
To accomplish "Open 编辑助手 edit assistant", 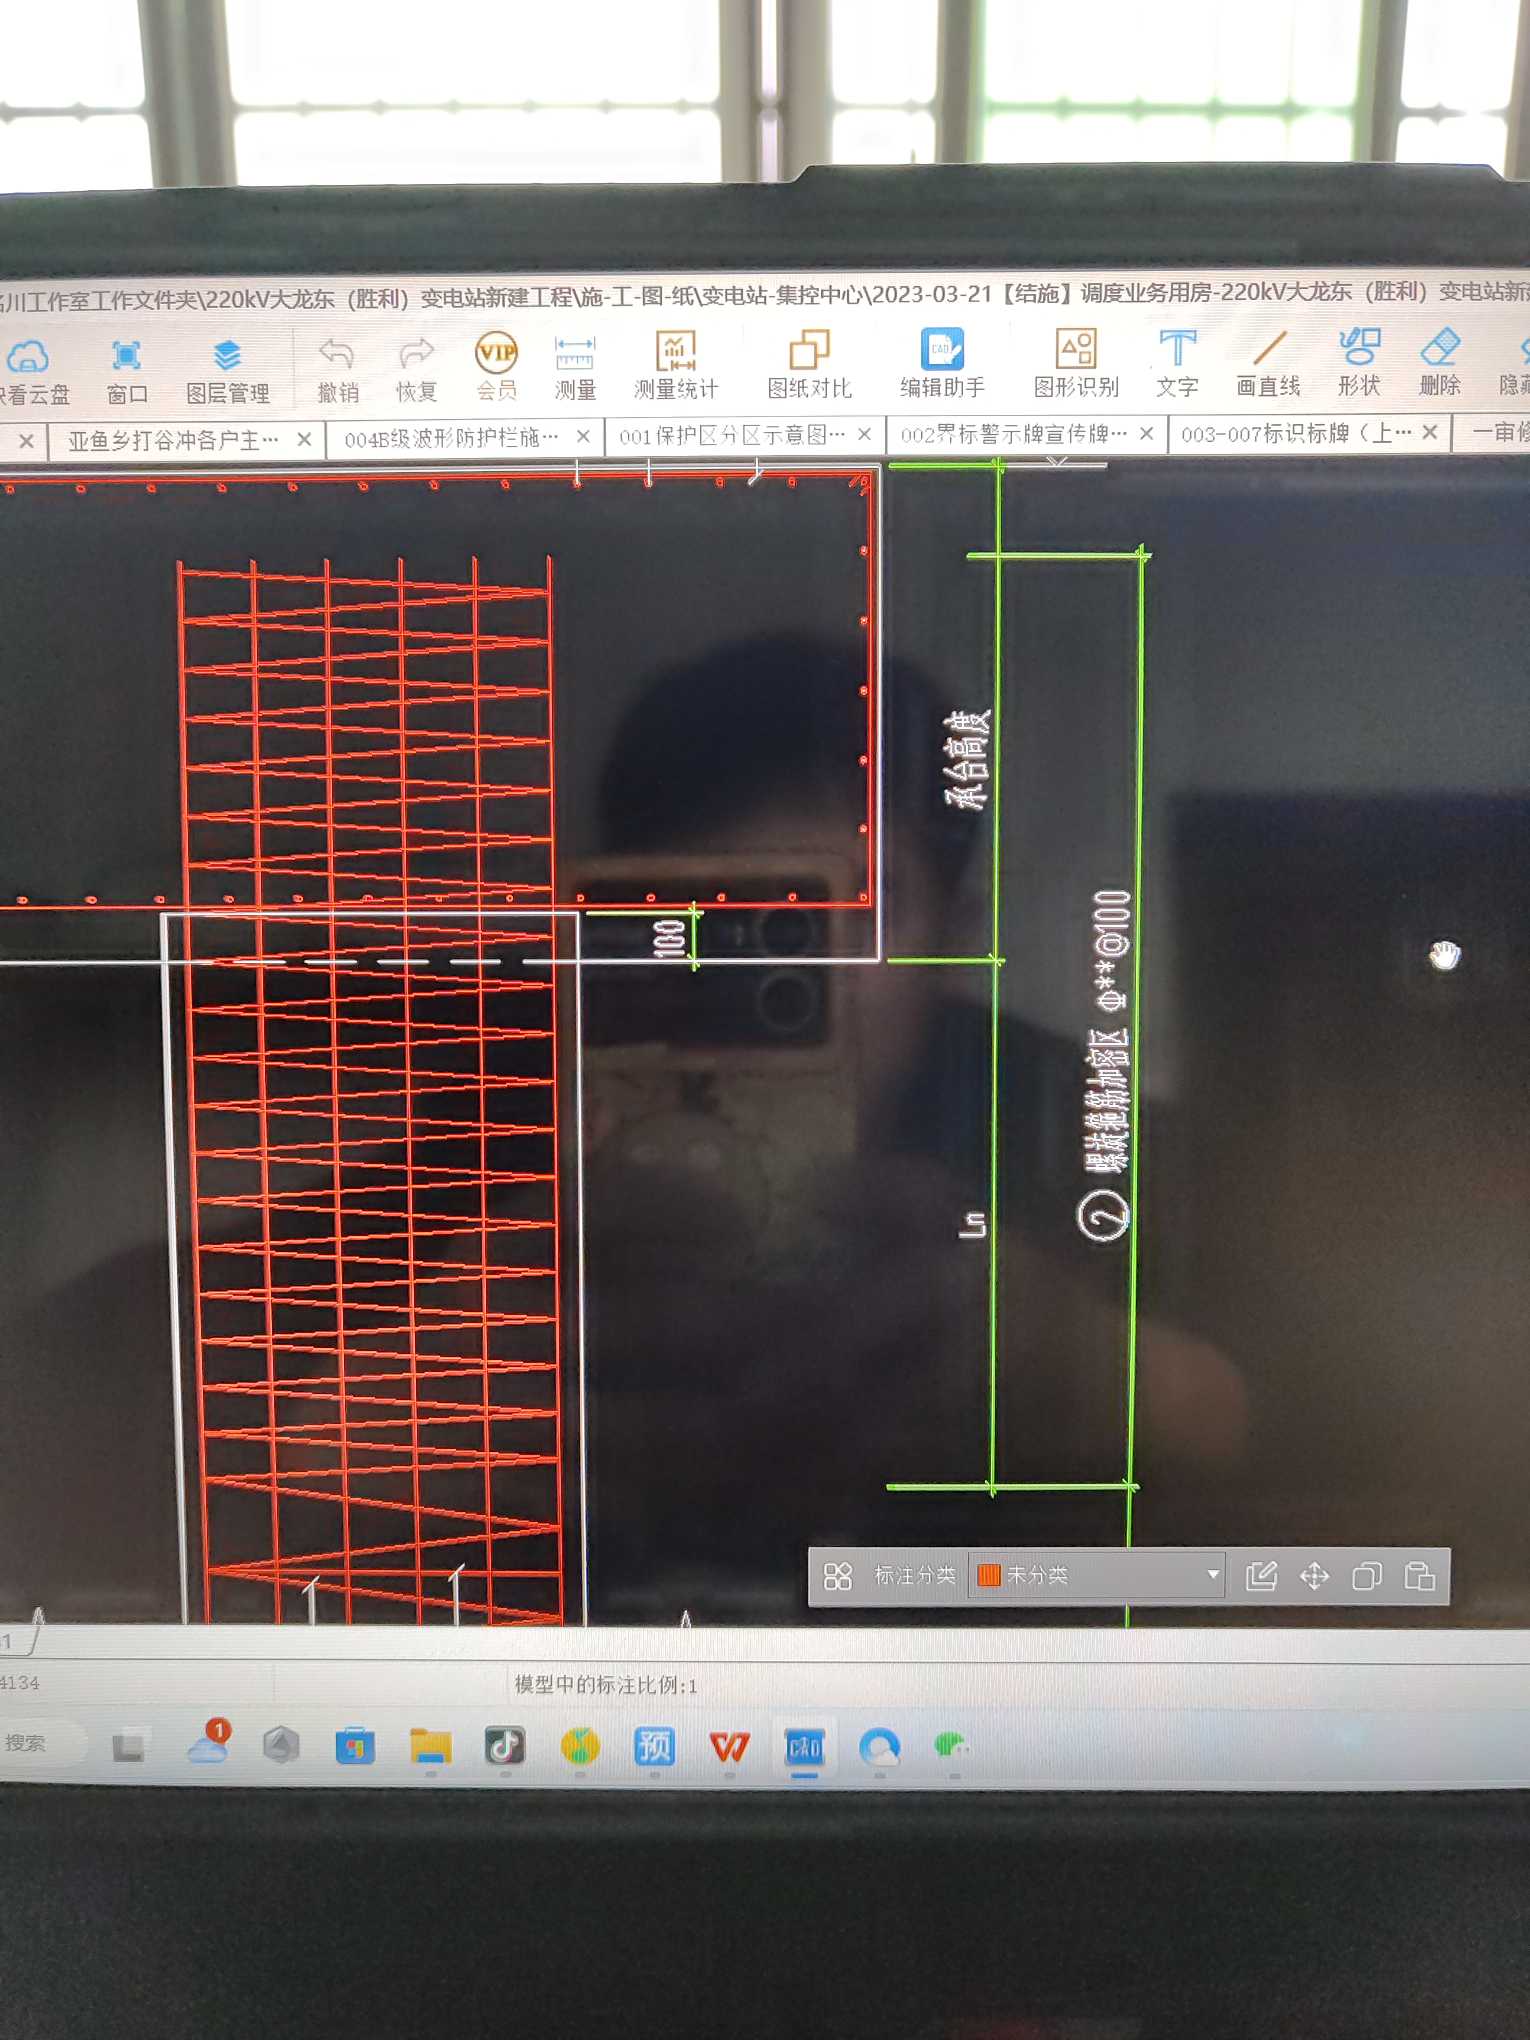I will [x=942, y=364].
